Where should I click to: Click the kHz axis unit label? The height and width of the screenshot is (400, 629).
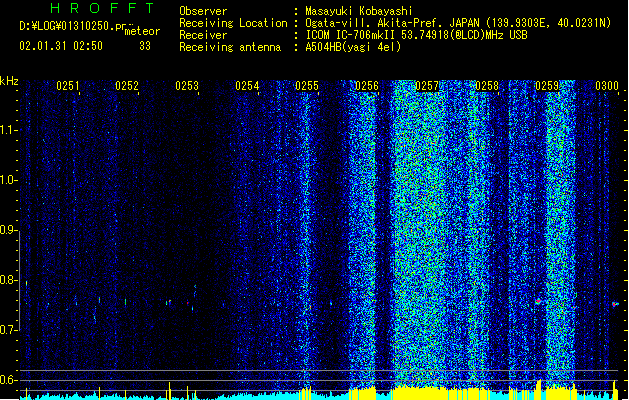(9, 81)
